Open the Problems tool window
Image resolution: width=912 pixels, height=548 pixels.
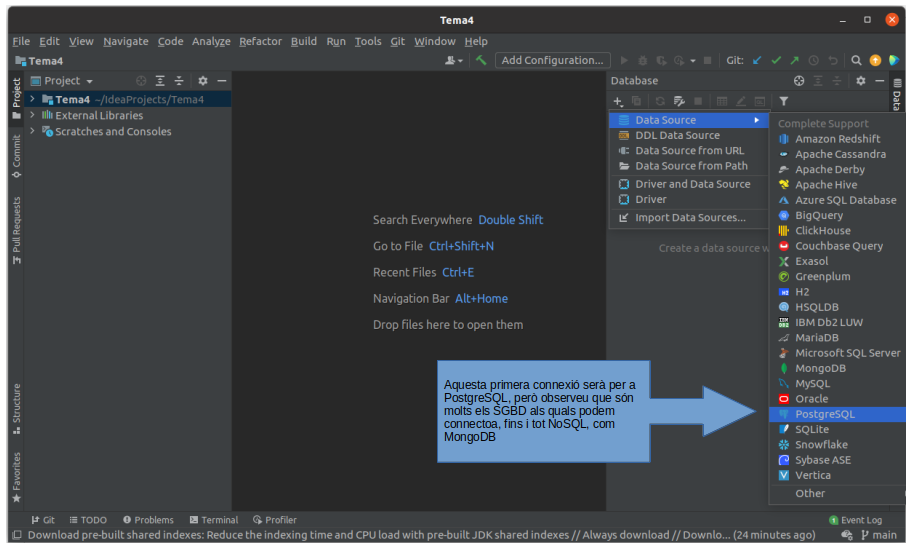point(148,519)
